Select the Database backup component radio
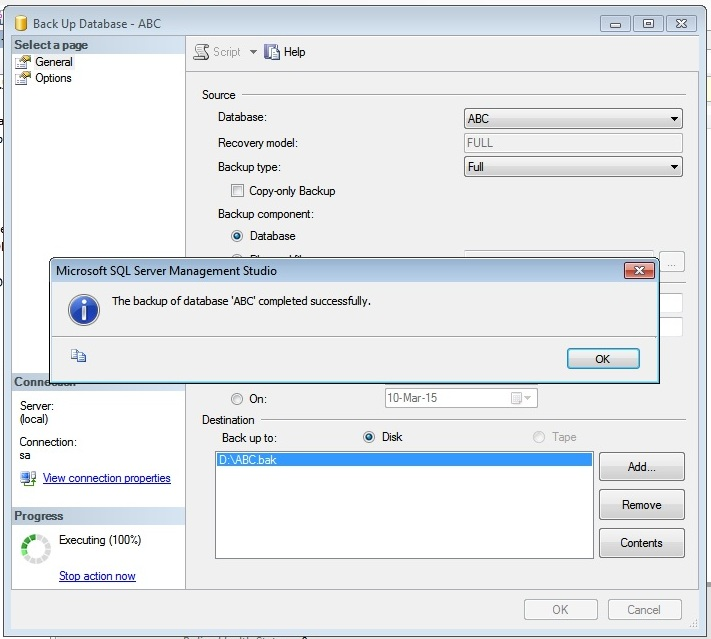The image size is (711, 639). click(x=237, y=236)
